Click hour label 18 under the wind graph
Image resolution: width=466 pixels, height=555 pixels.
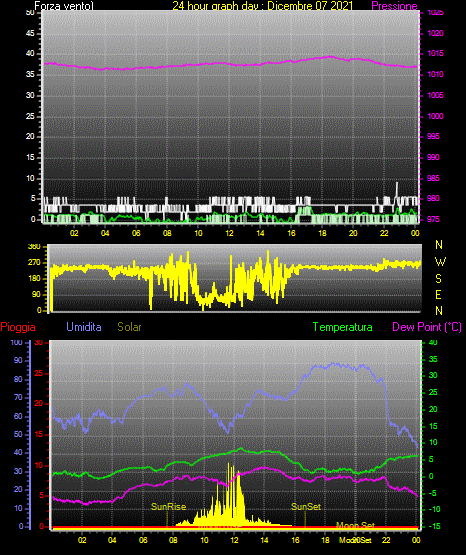(x=322, y=233)
